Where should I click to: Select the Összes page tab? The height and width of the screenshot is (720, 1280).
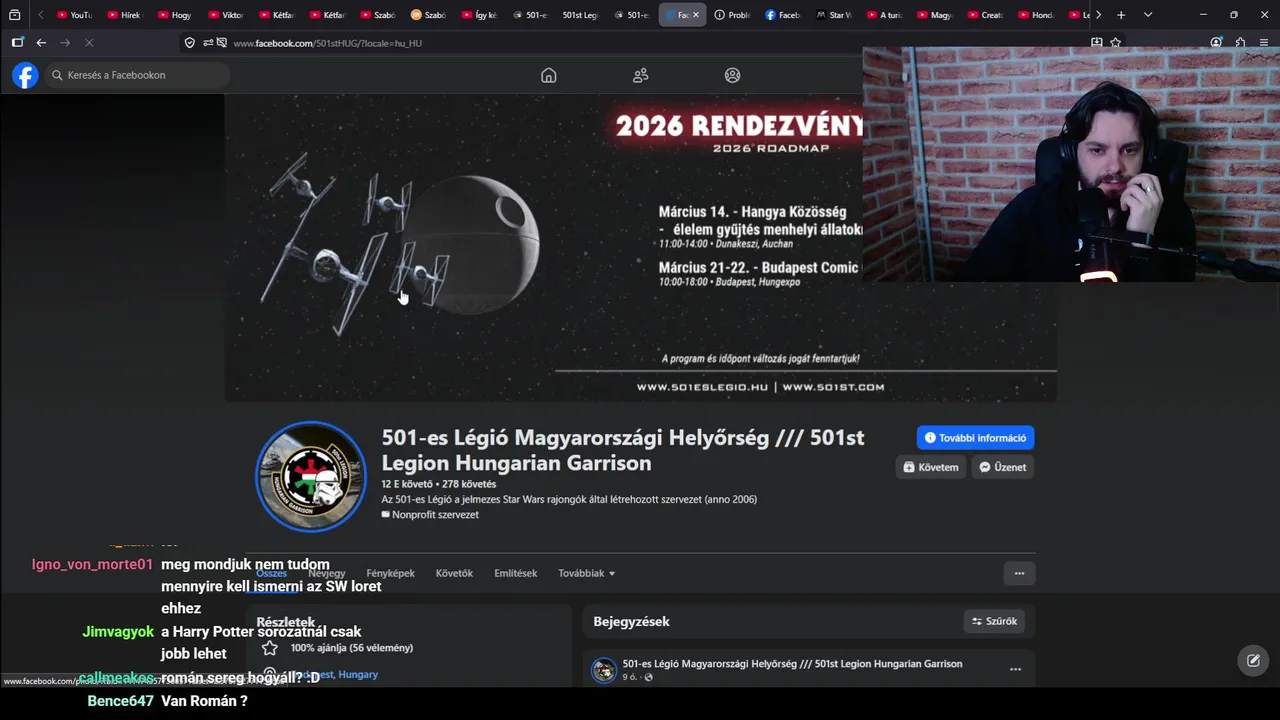pyautogui.click(x=272, y=573)
